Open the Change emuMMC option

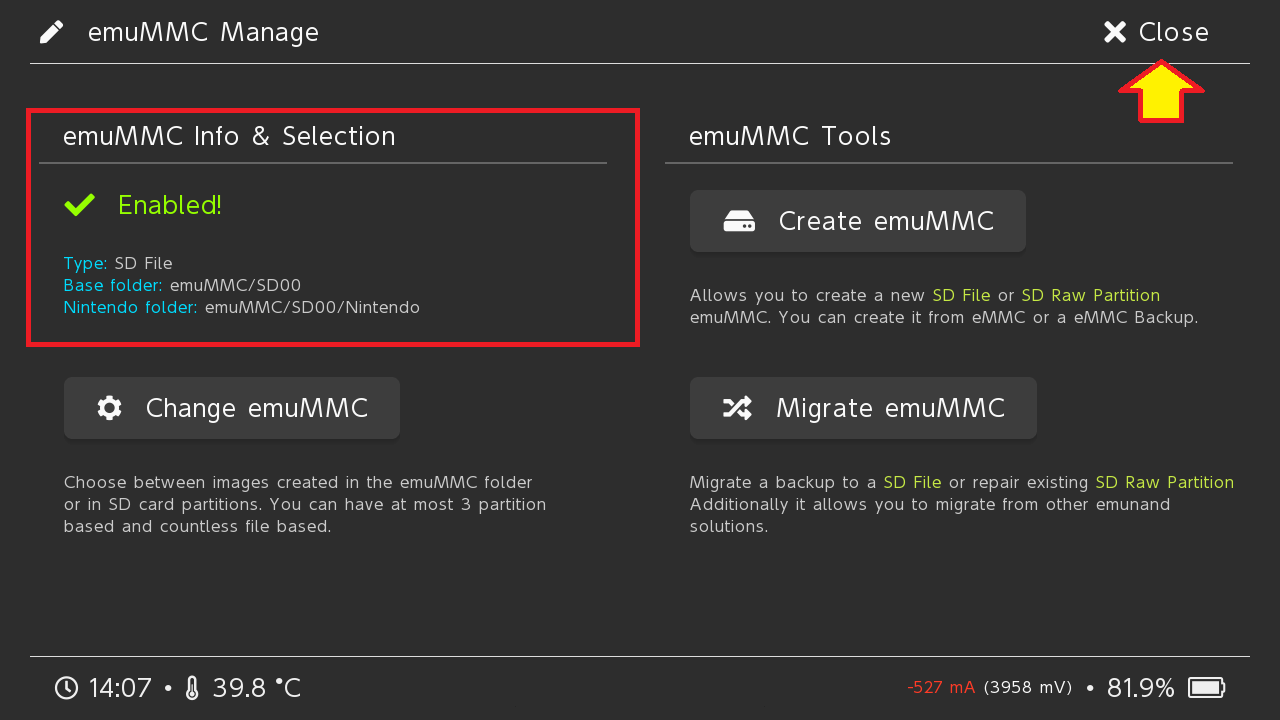232,408
